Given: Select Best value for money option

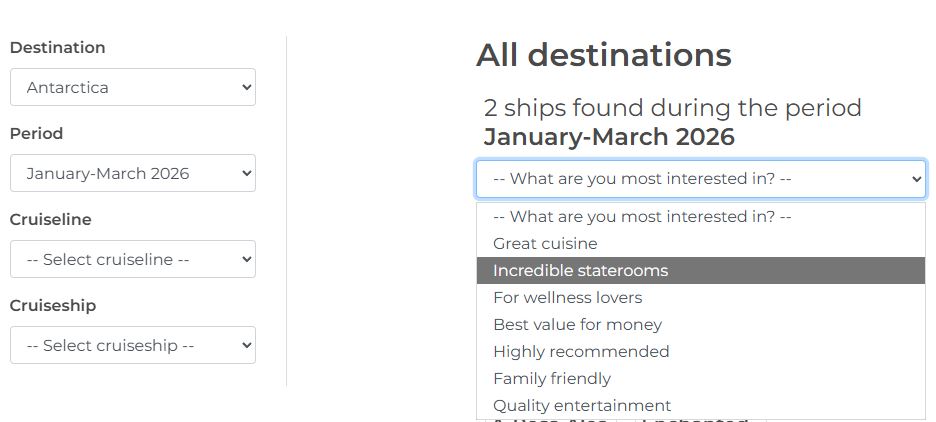Looking at the screenshot, I should (x=577, y=324).
